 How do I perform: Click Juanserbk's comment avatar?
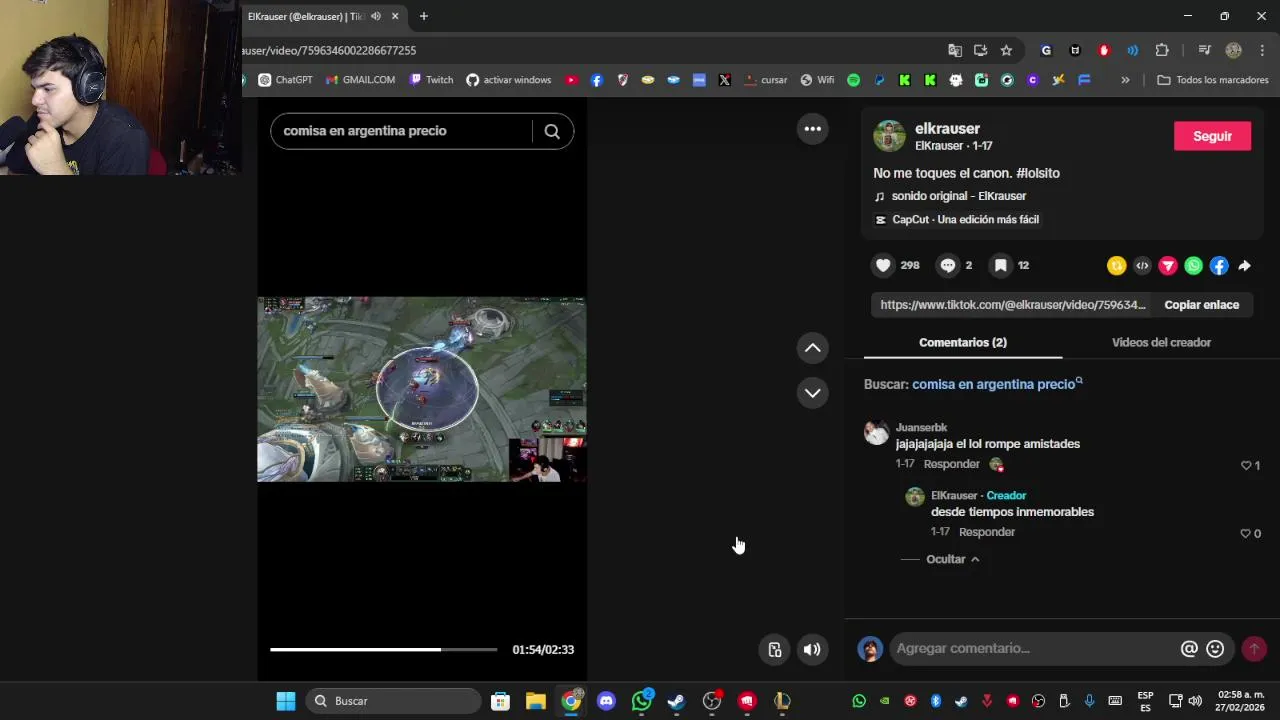pos(877,432)
